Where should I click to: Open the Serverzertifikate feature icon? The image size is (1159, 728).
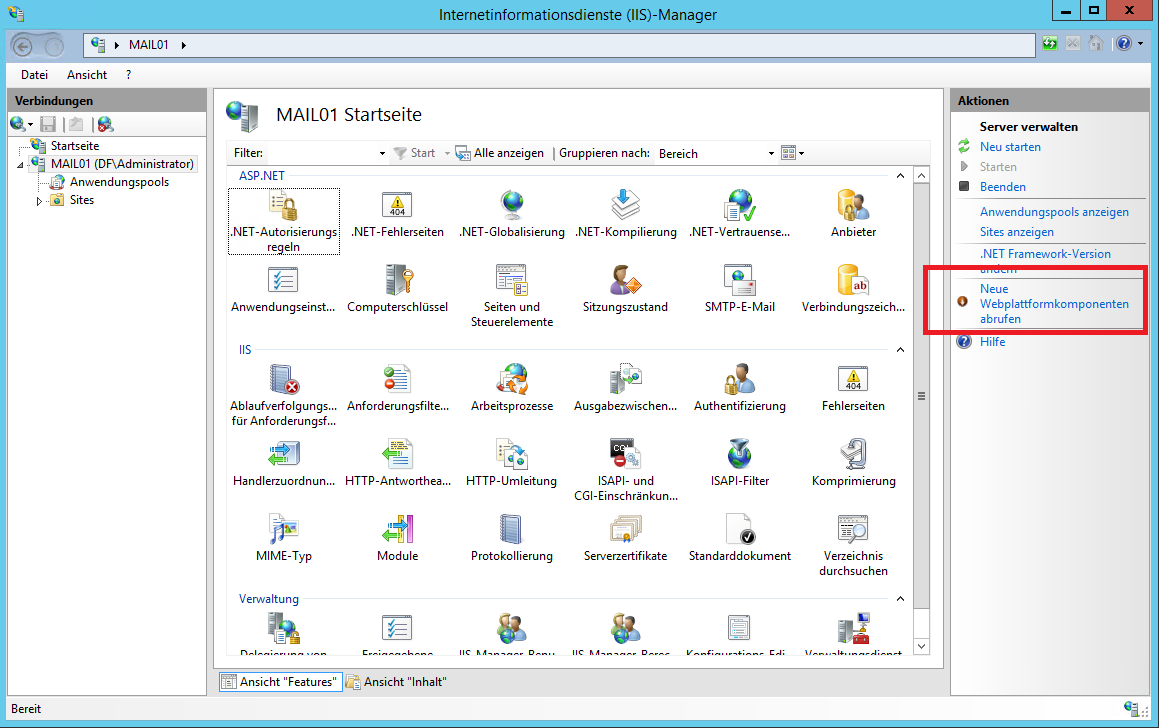point(625,530)
